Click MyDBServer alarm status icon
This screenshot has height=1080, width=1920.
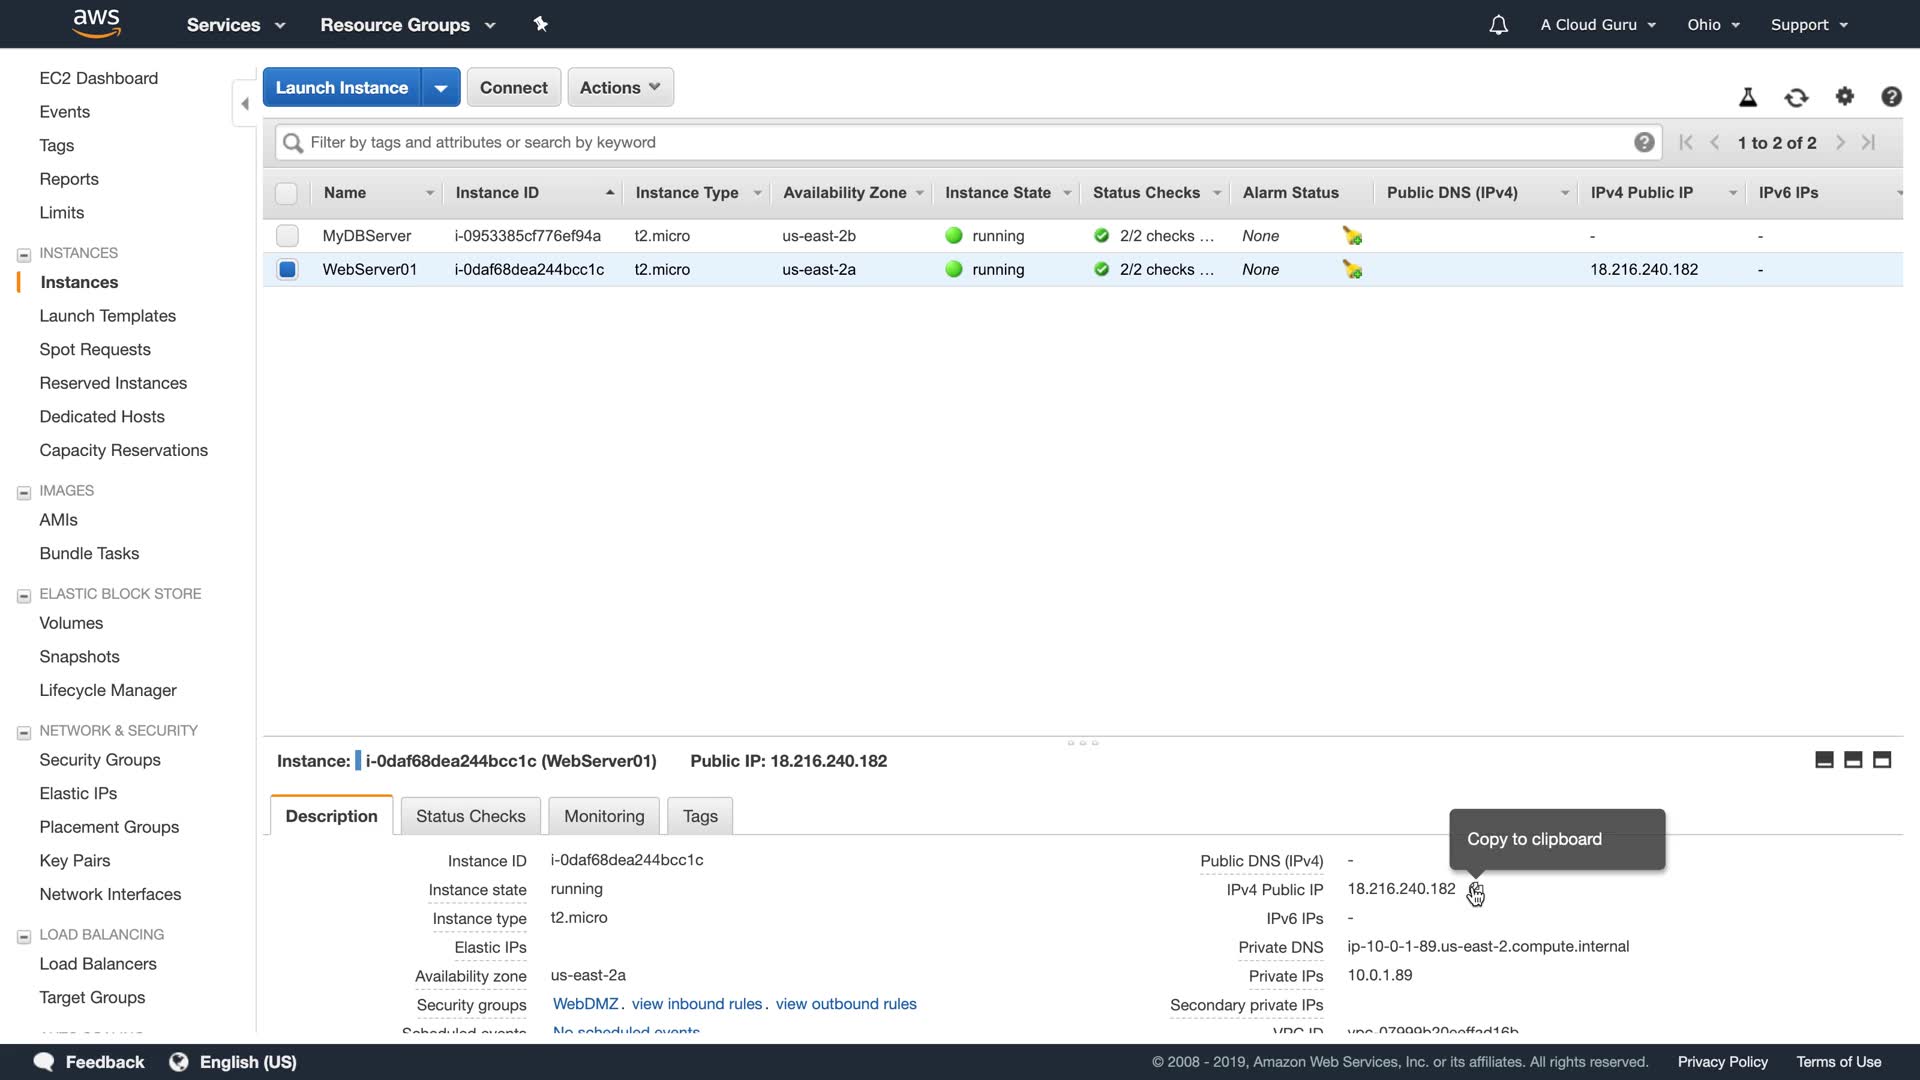pyautogui.click(x=1352, y=236)
